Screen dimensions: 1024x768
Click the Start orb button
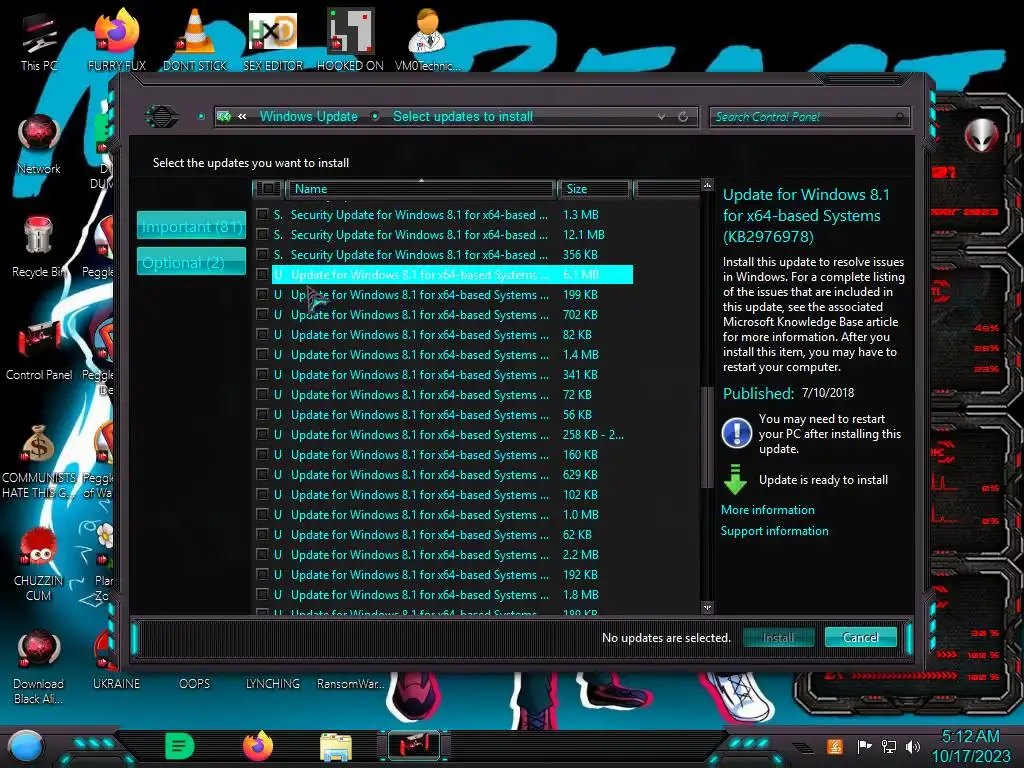[25, 746]
